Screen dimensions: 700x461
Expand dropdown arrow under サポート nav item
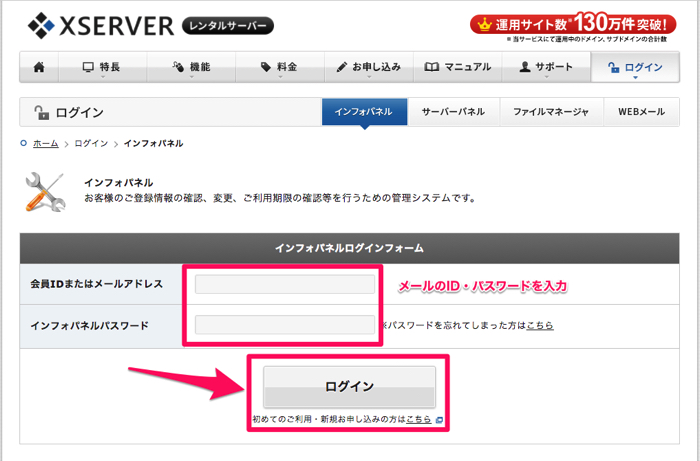(x=547, y=77)
